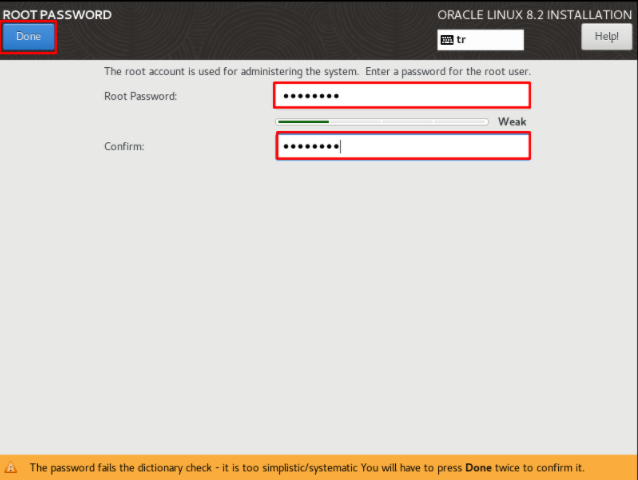638x480 pixels.
Task: Click the blue Done button
Action: 28,37
